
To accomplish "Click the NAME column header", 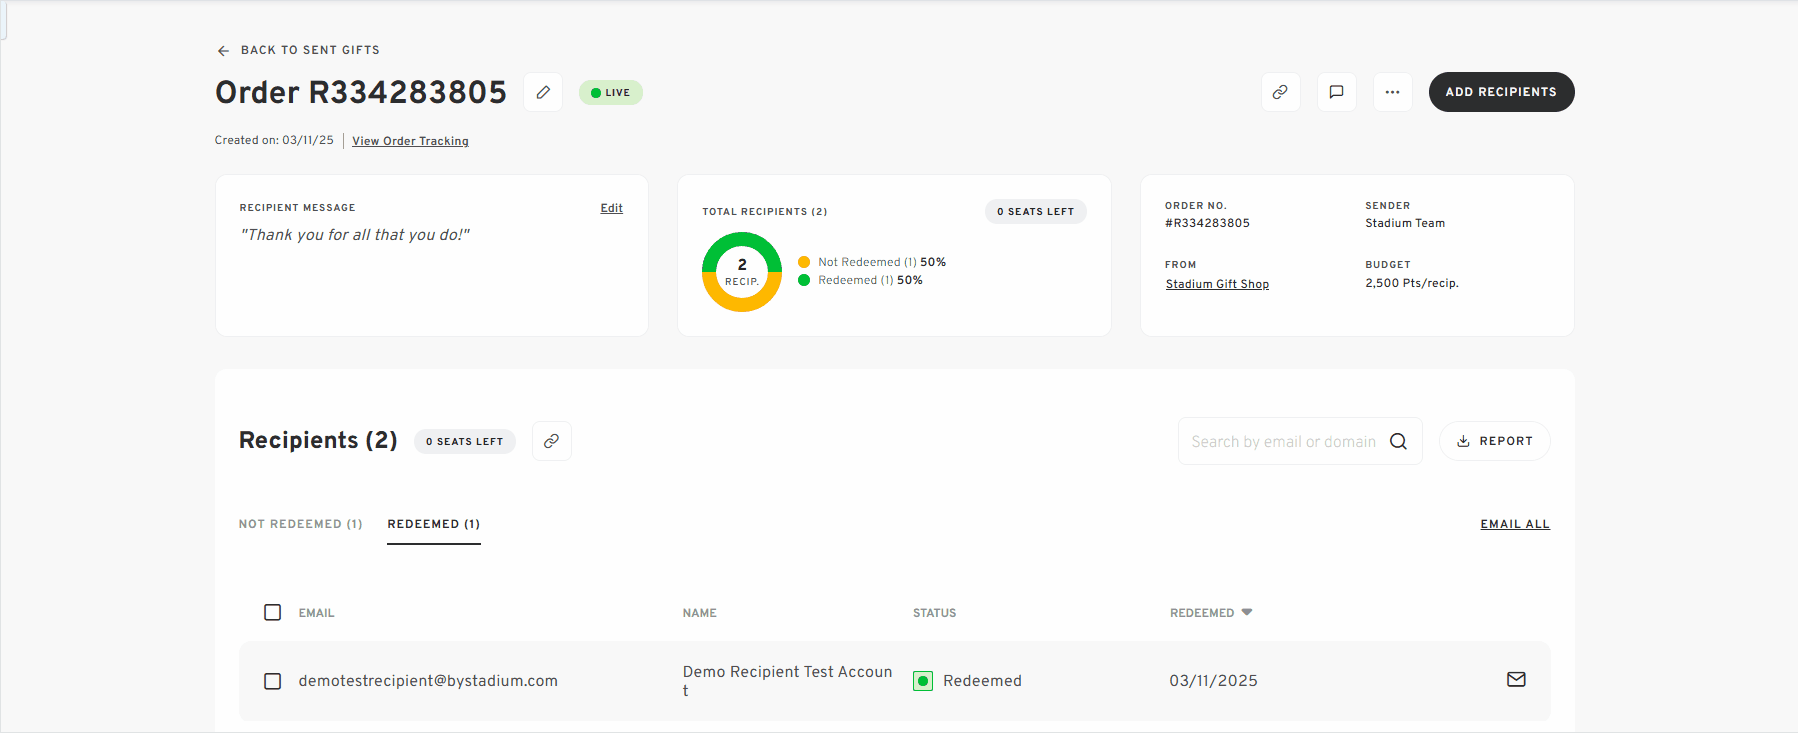I will 699,613.
